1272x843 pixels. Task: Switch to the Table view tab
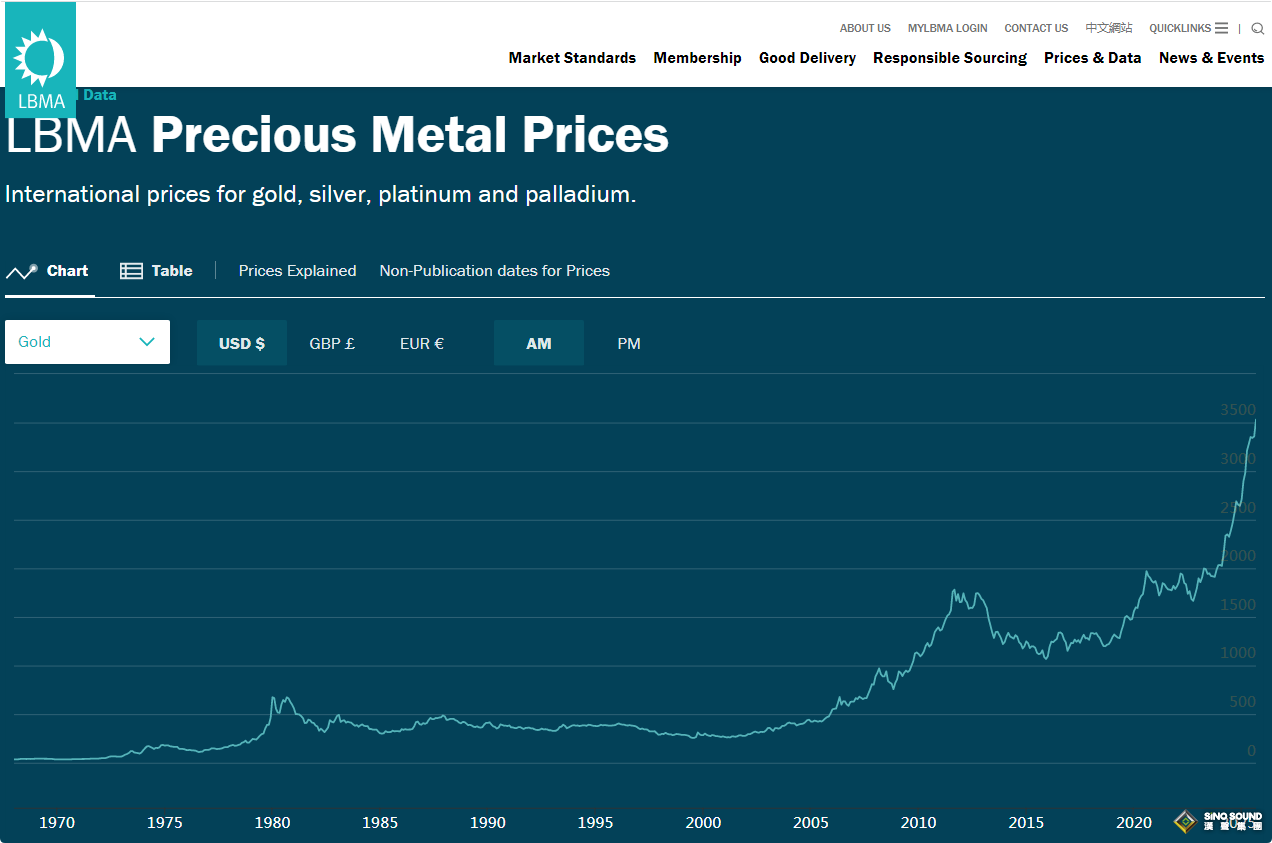[171, 271]
